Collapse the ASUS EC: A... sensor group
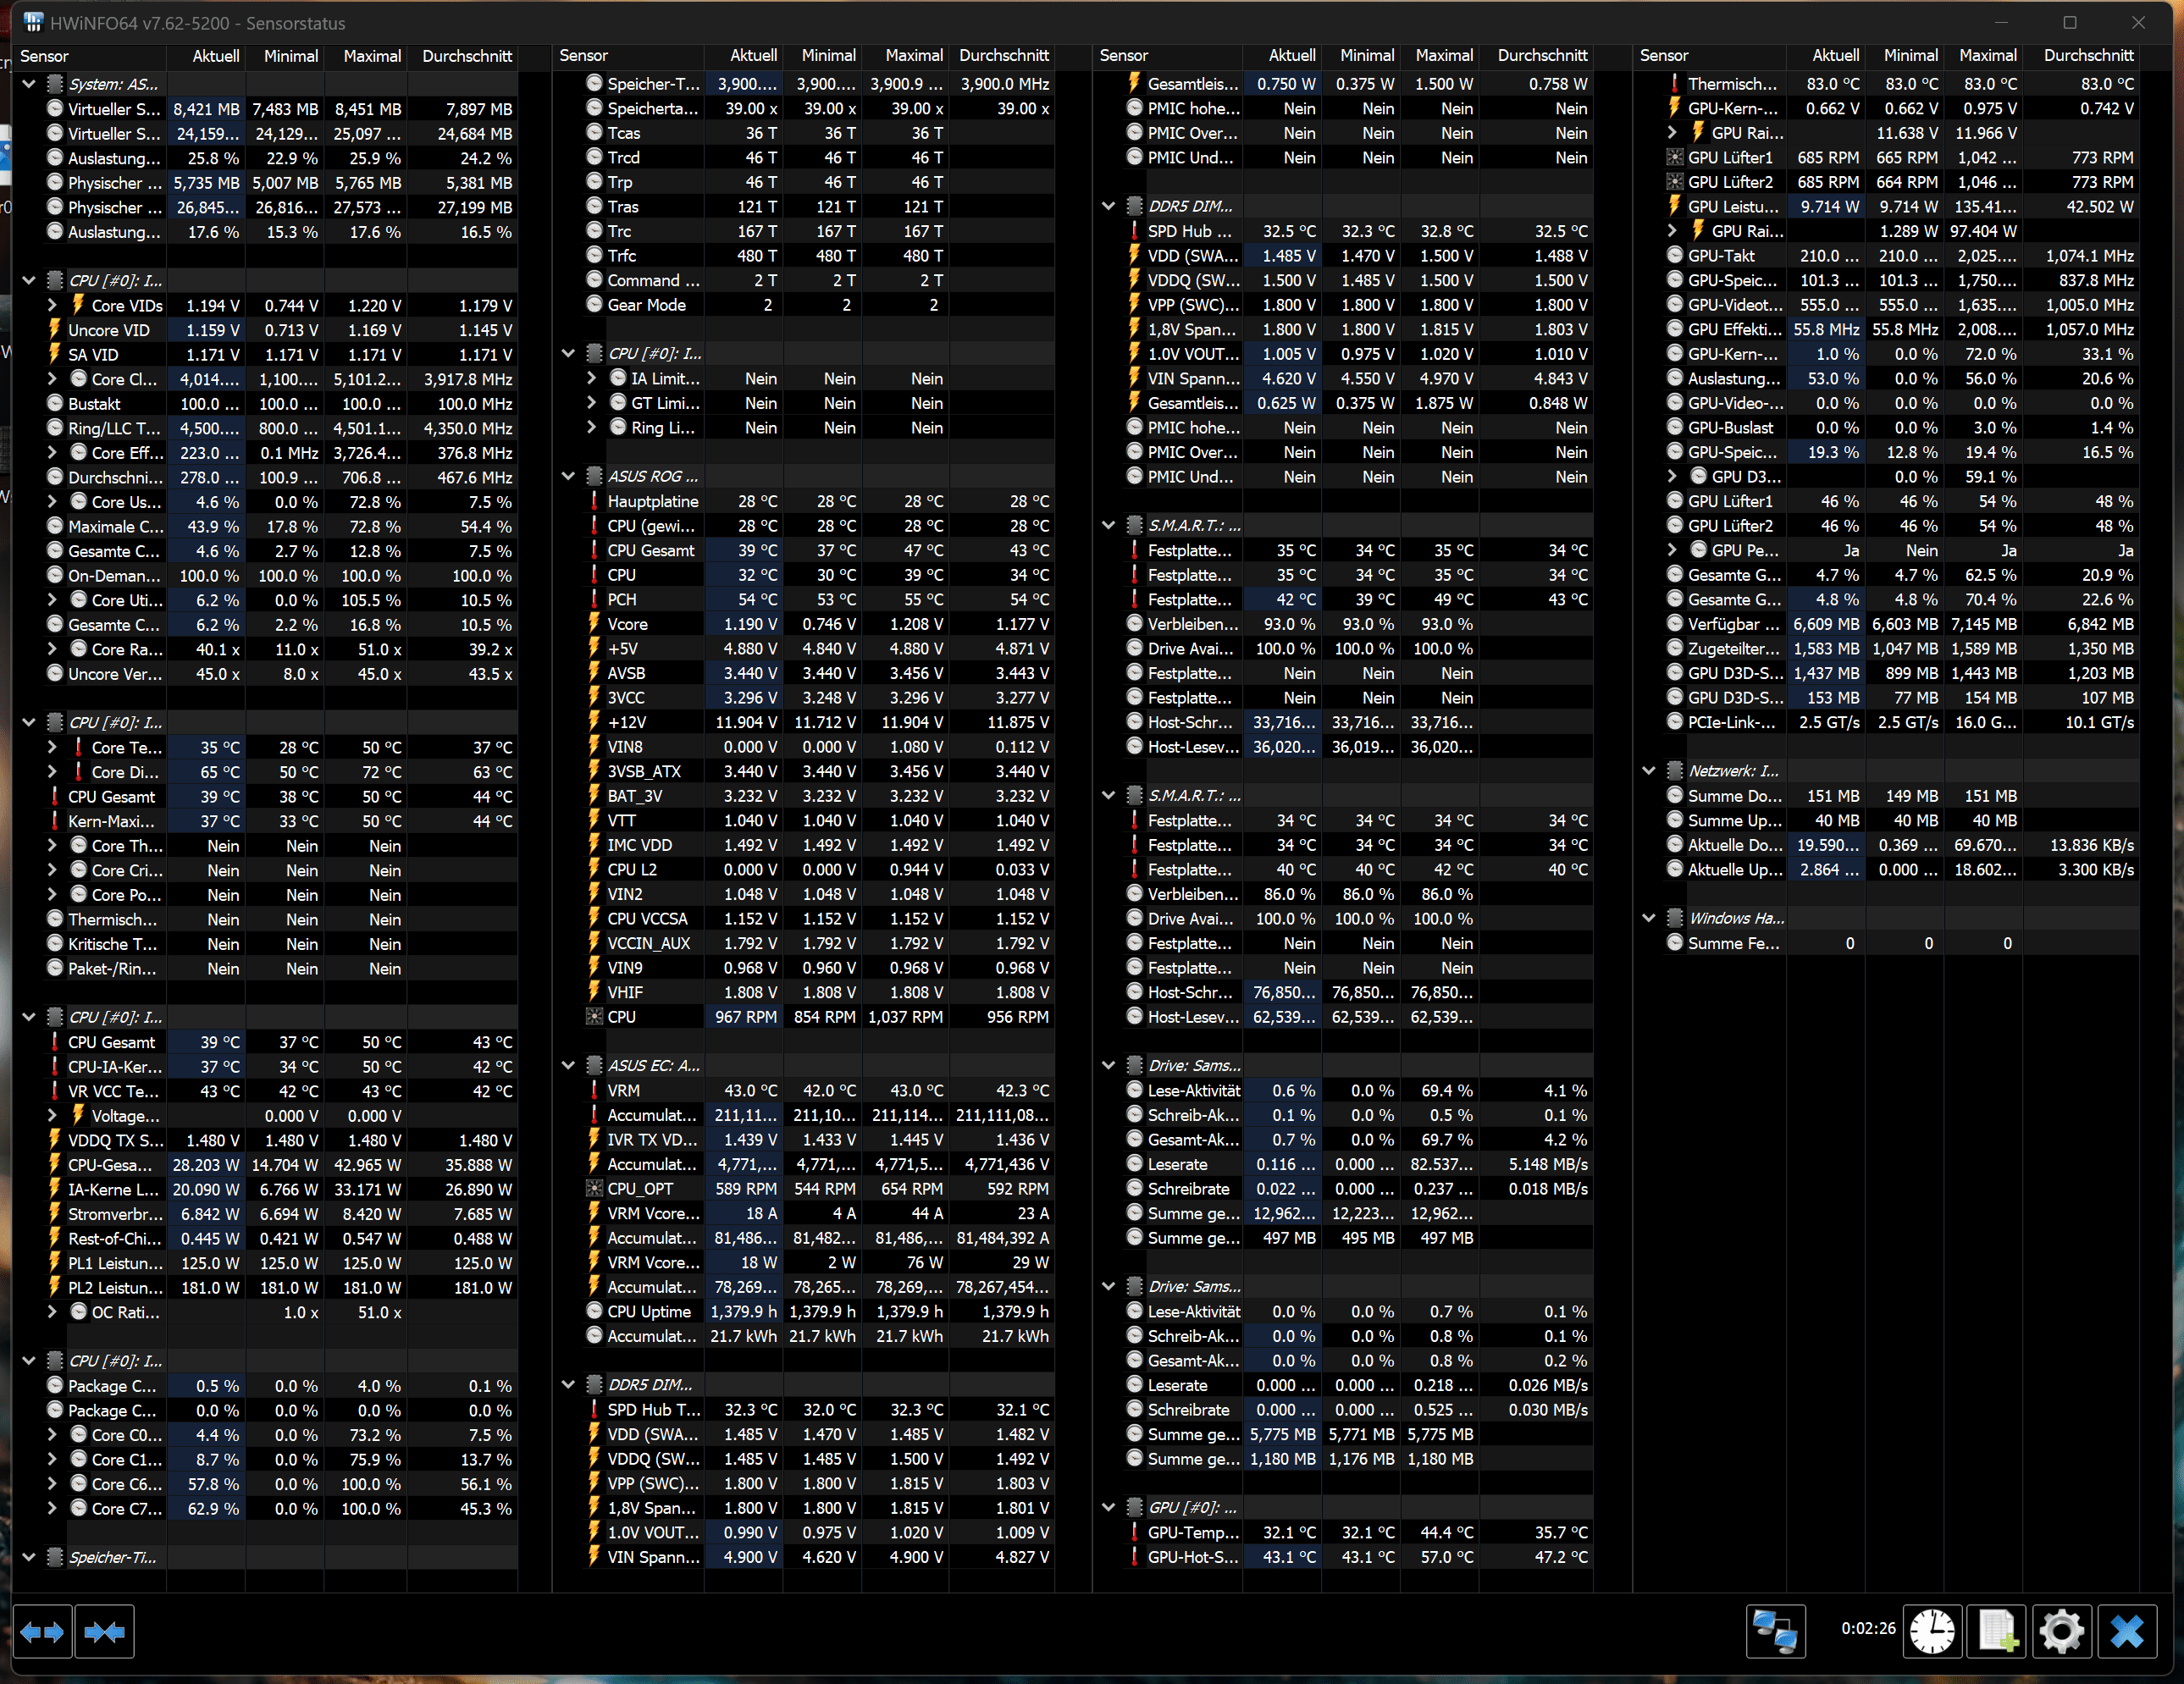The height and width of the screenshot is (1684, 2184). (568, 1065)
